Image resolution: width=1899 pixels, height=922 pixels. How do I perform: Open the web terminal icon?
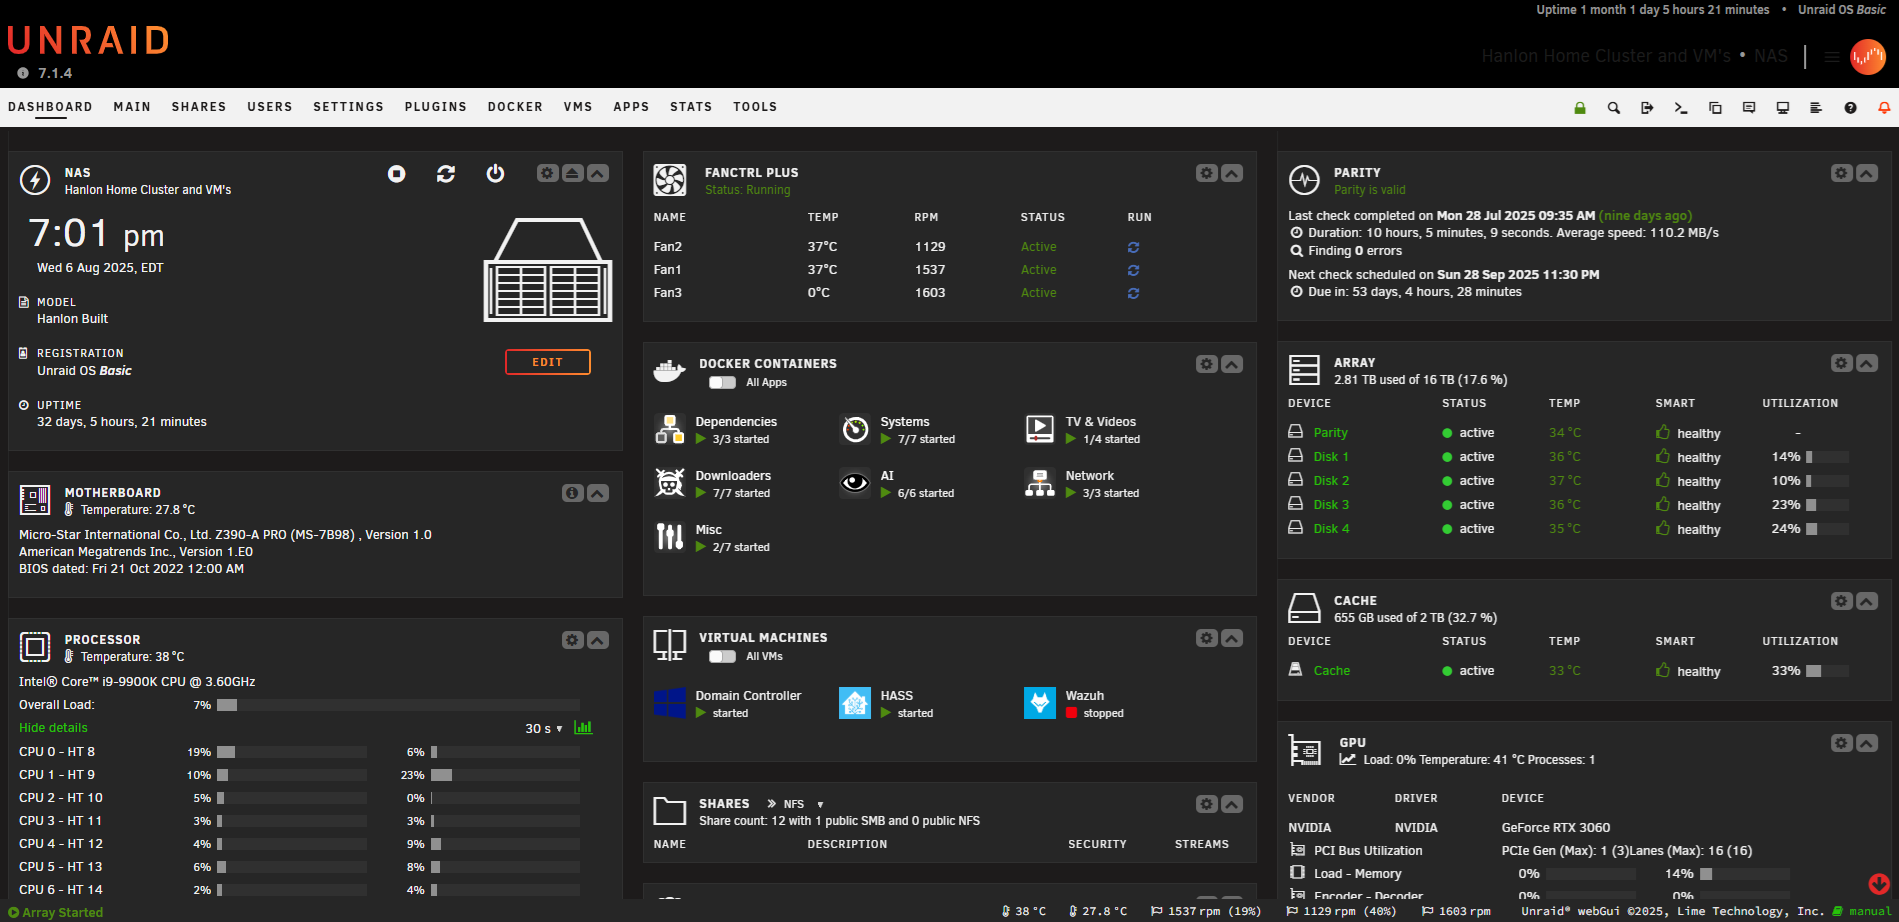point(1681,108)
